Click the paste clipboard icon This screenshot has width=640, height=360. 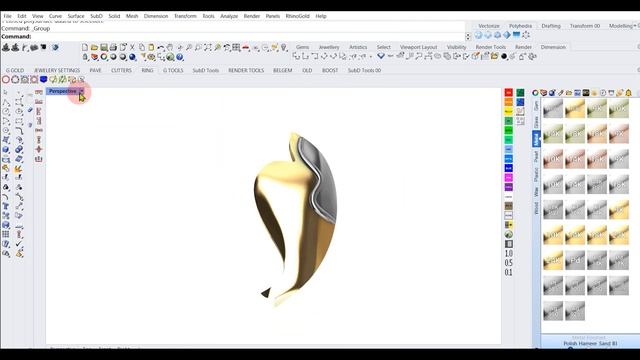click(x=151, y=47)
